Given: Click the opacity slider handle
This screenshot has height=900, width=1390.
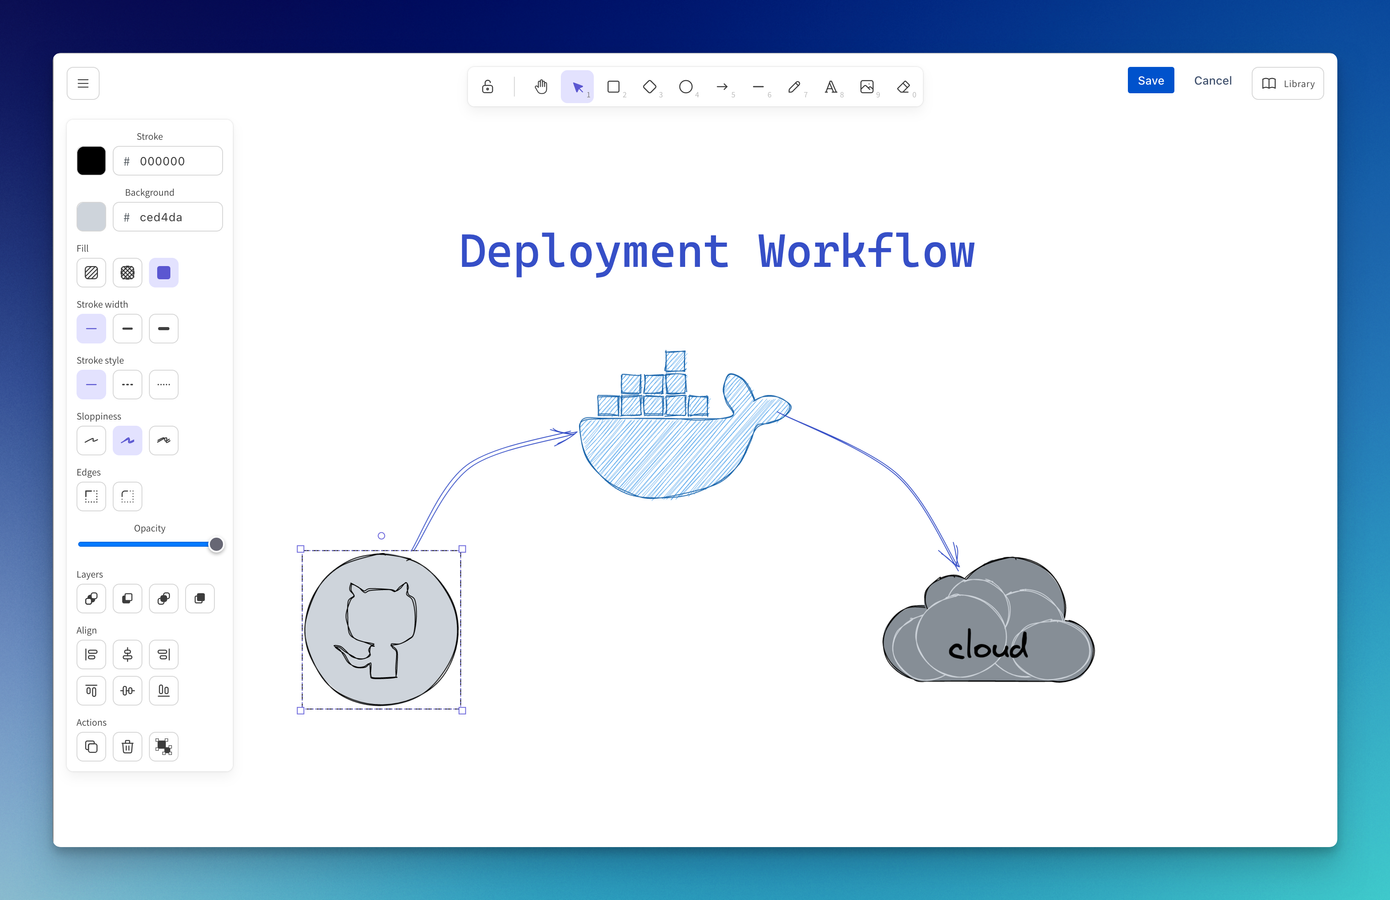Looking at the screenshot, I should [x=216, y=544].
